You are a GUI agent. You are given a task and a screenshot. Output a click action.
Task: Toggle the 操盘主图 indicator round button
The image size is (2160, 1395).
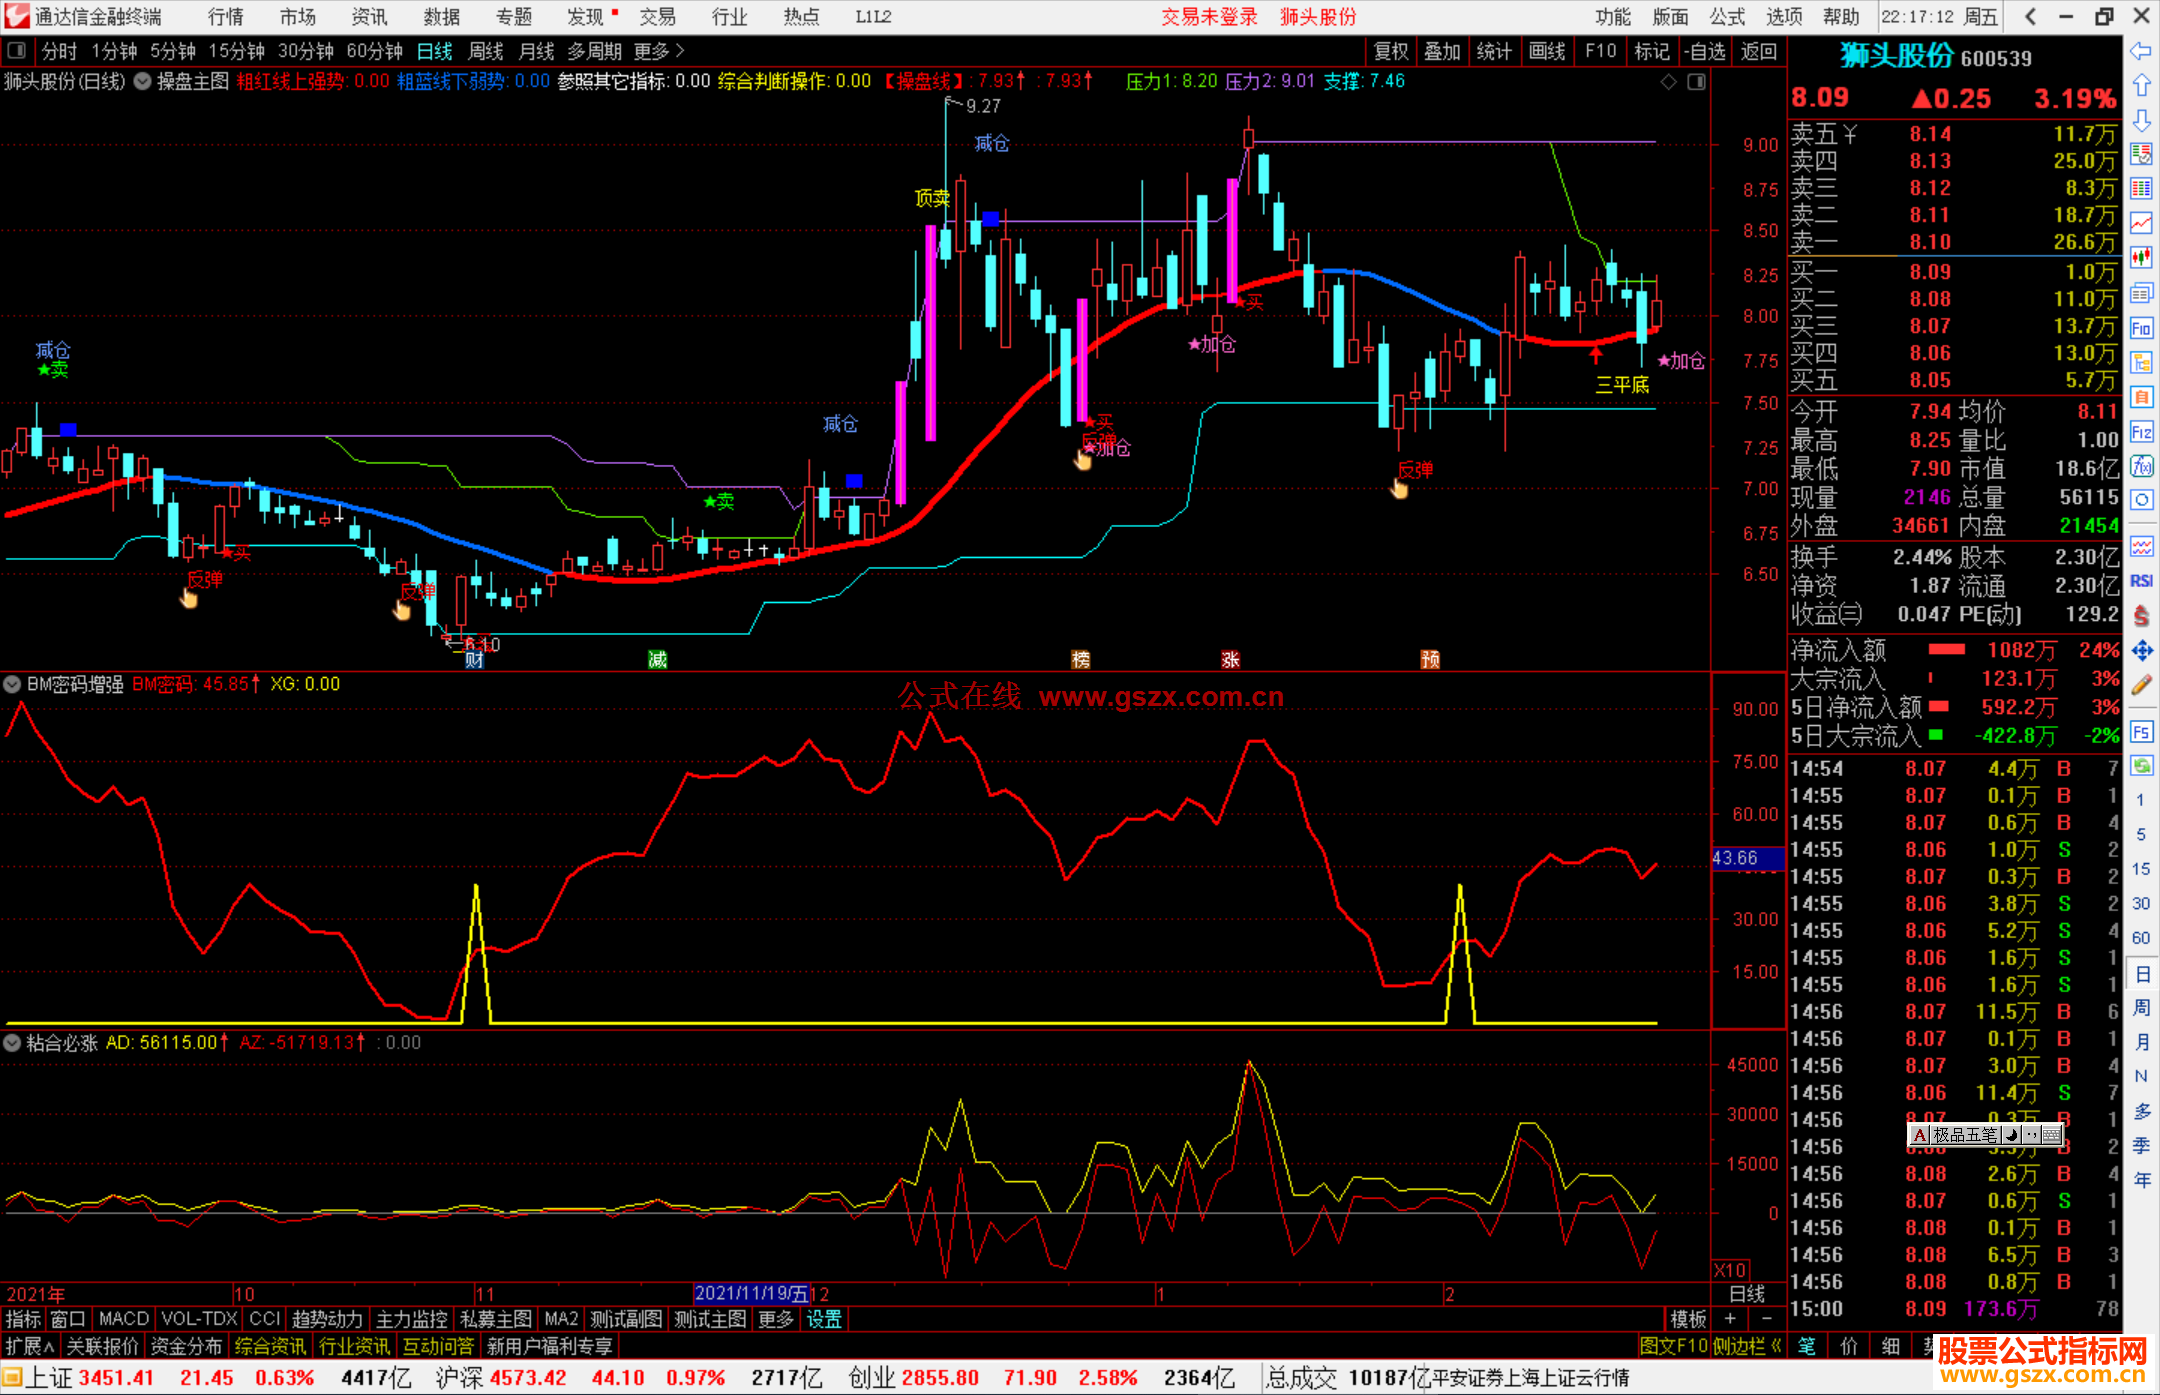tap(143, 82)
